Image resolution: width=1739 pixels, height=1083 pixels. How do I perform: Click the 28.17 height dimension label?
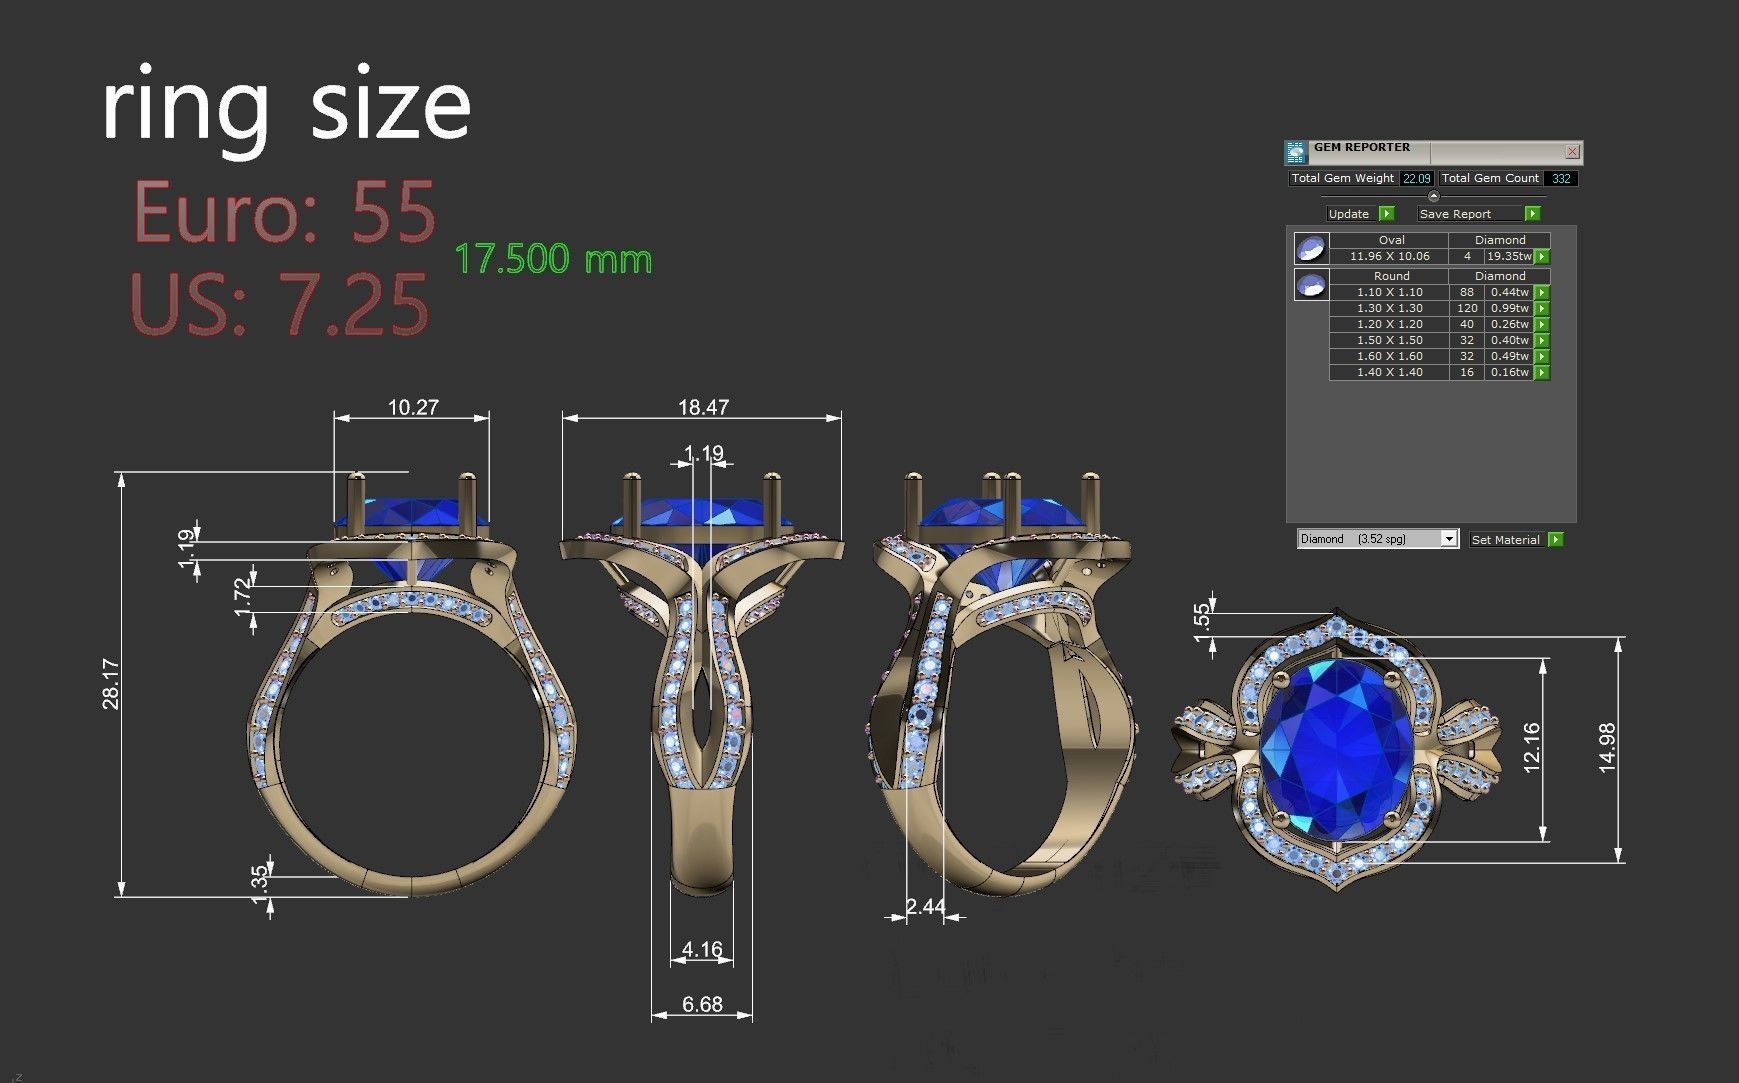coord(110,684)
